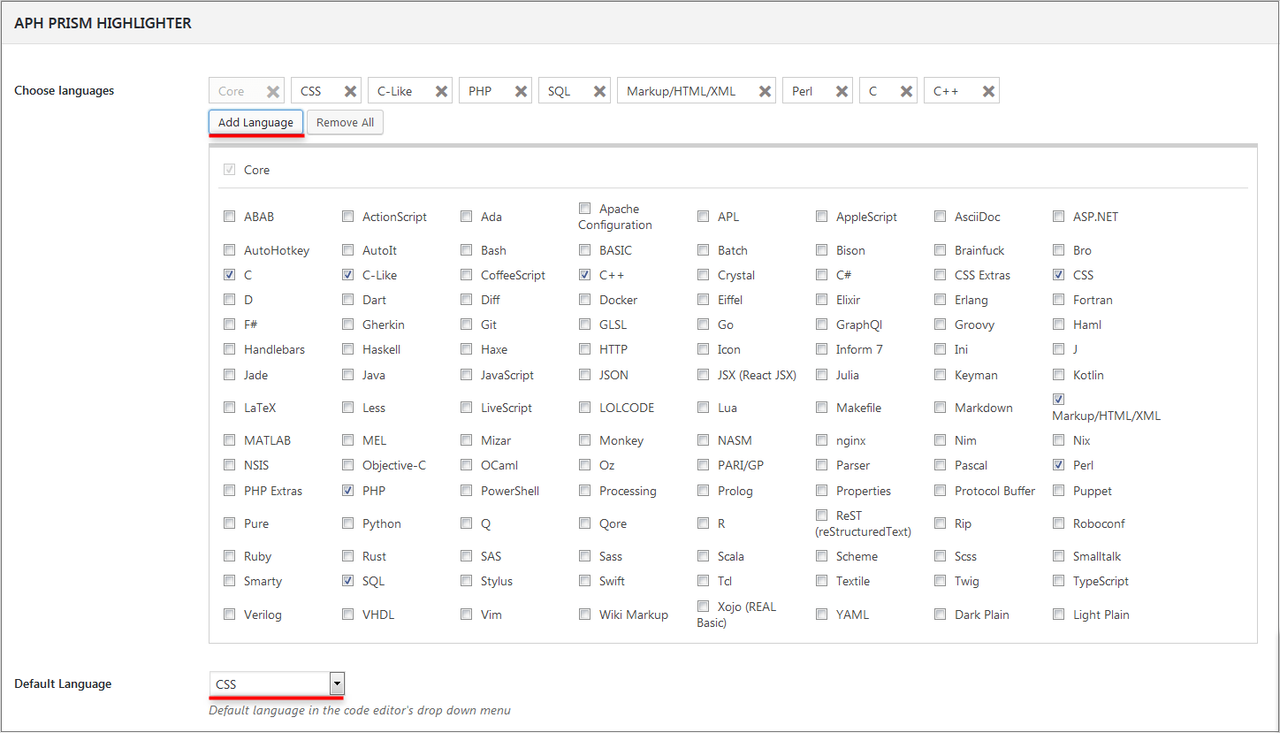
Task: Remove the SQL tag via X icon
Action: pyautogui.click(x=599, y=91)
